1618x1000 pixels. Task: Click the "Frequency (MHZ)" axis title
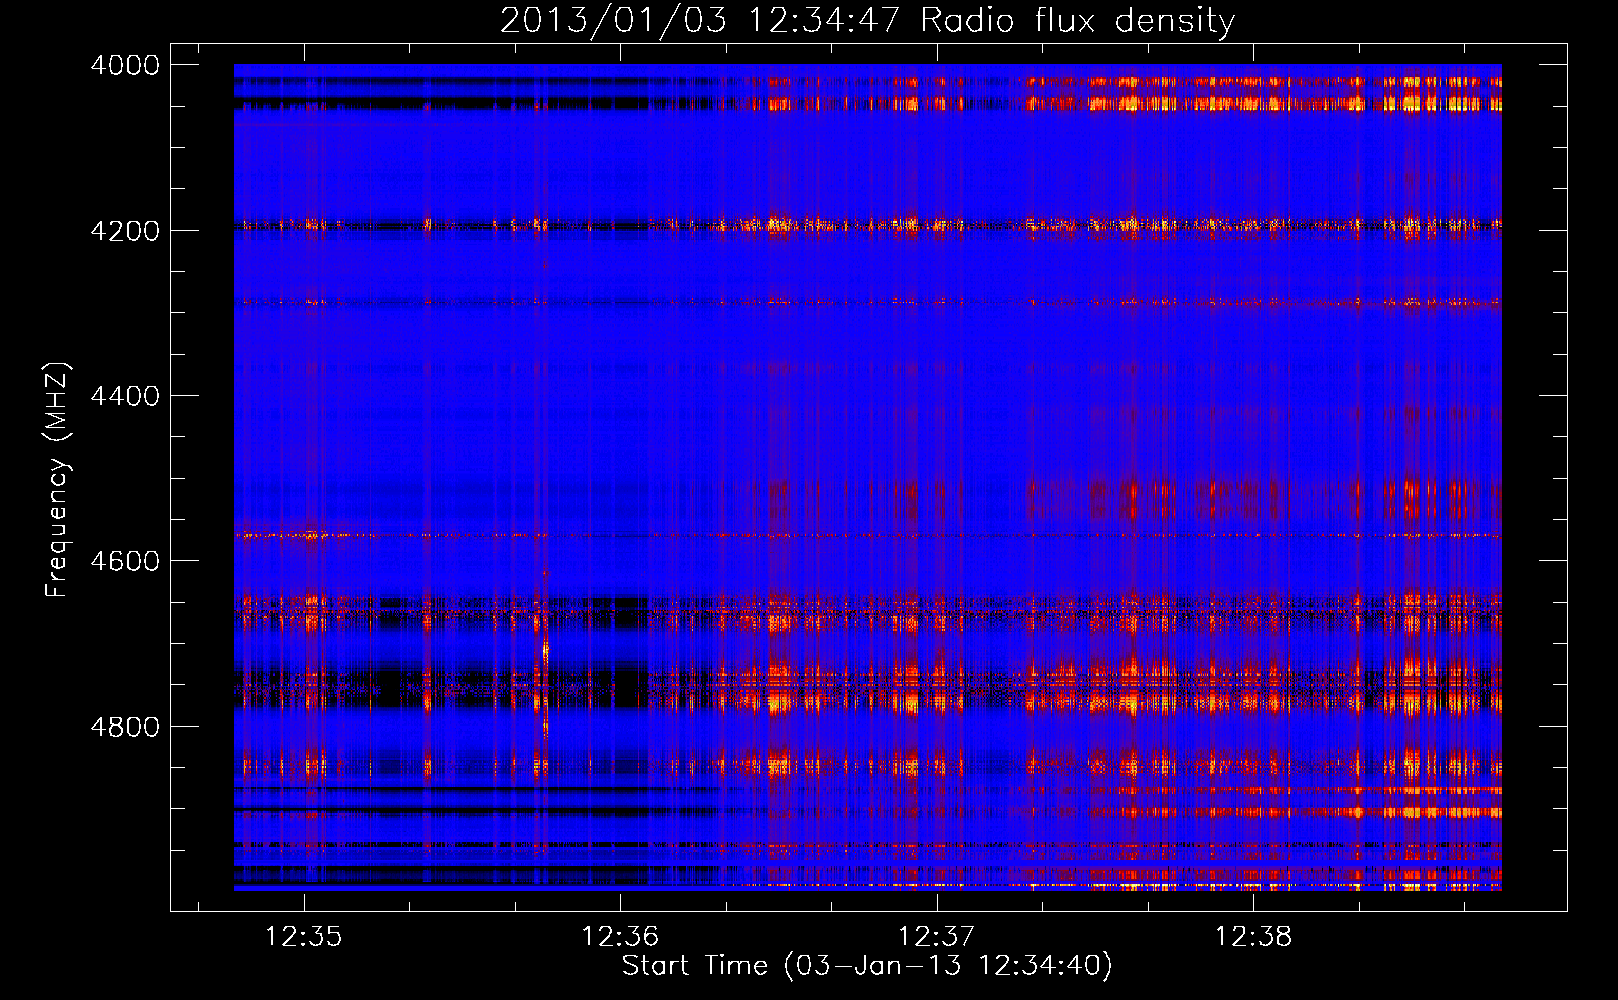(x=57, y=480)
